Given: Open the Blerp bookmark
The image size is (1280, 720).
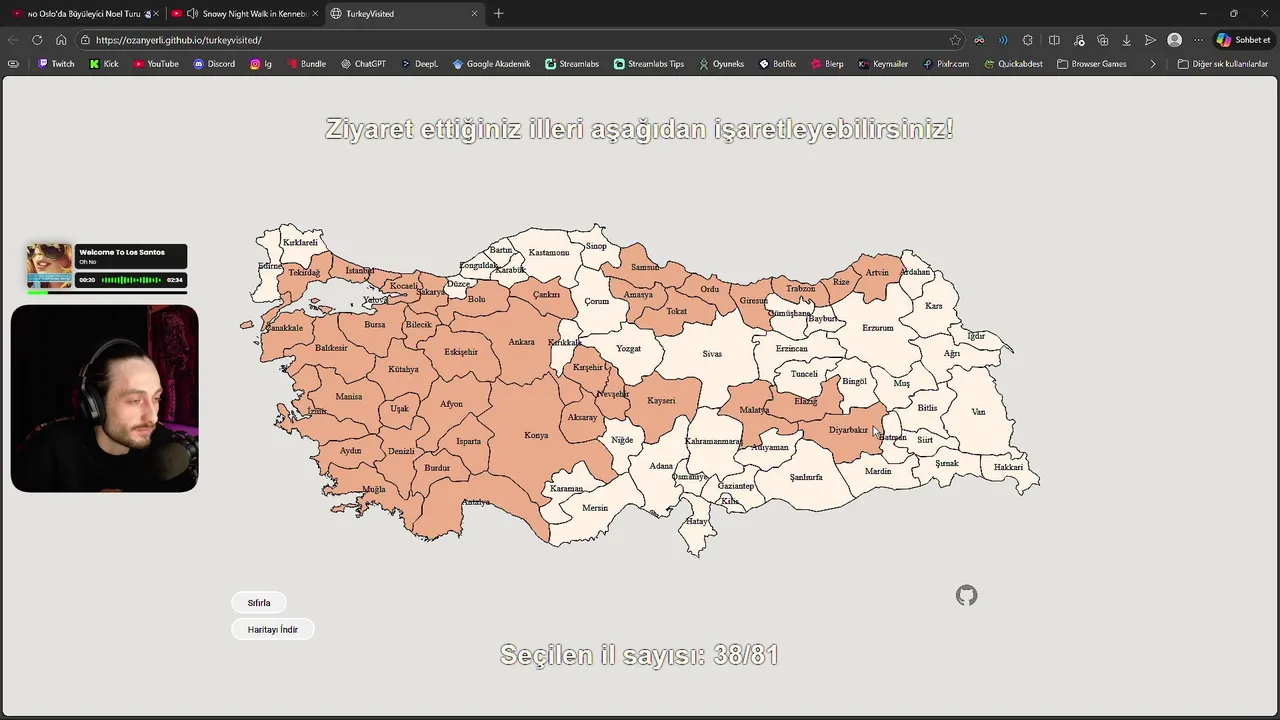Looking at the screenshot, I should [827, 64].
